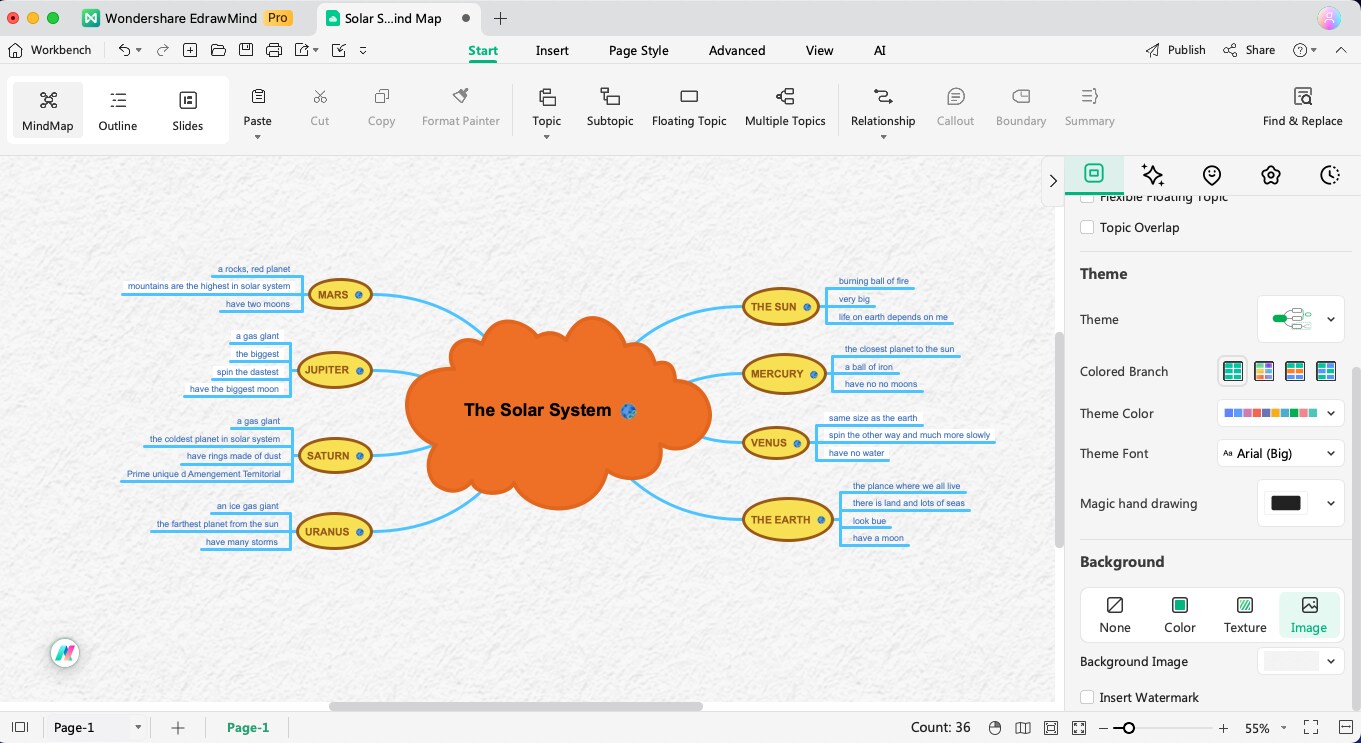Click the new file plus icon in quick toolbar
The image size is (1361, 743).
click(x=190, y=50)
